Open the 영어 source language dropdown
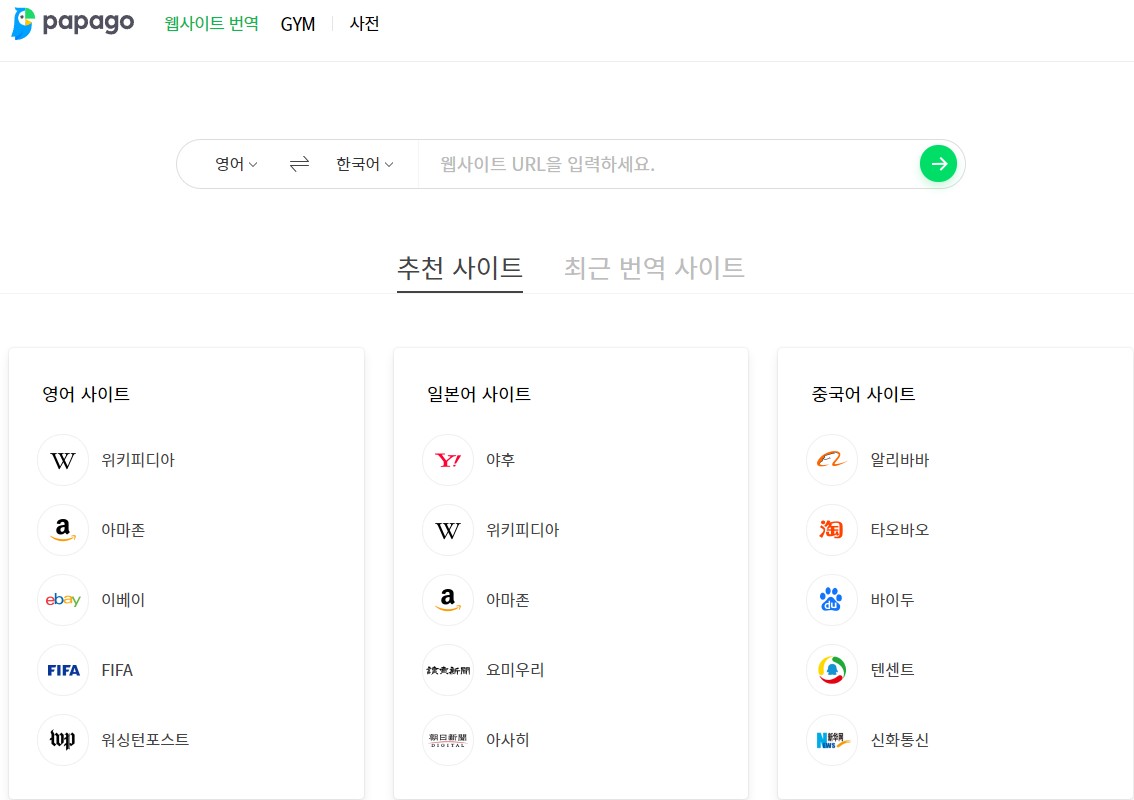Screen dimensions: 1134x800 tap(236, 164)
